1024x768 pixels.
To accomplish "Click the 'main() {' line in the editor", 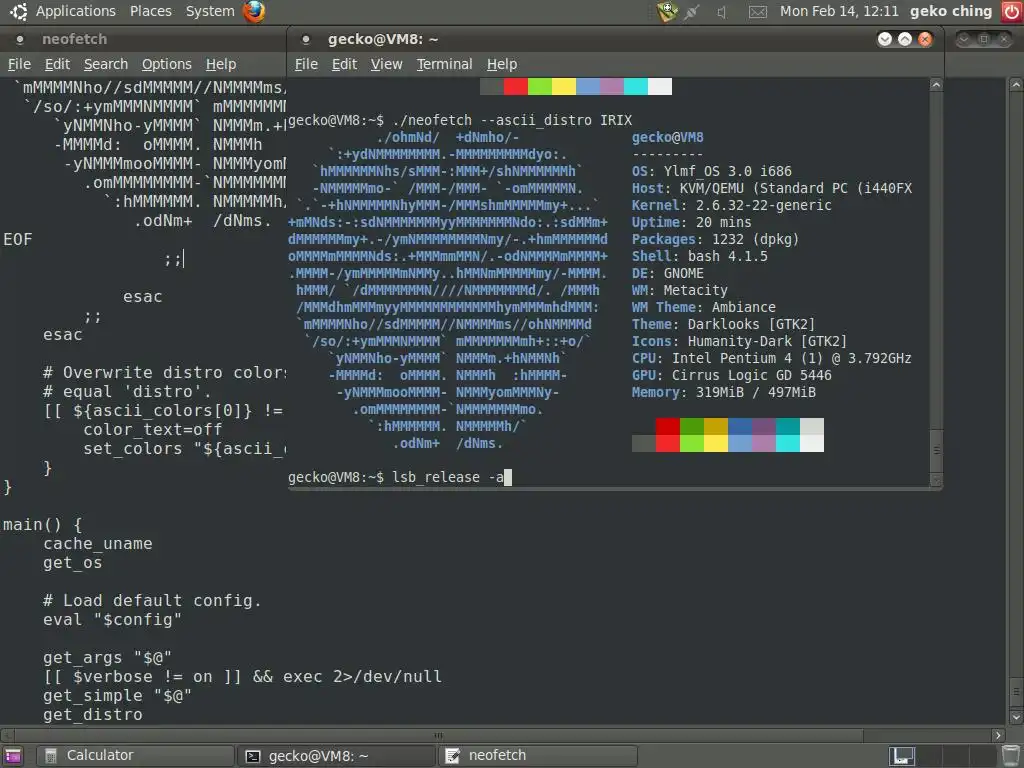I will pos(42,524).
